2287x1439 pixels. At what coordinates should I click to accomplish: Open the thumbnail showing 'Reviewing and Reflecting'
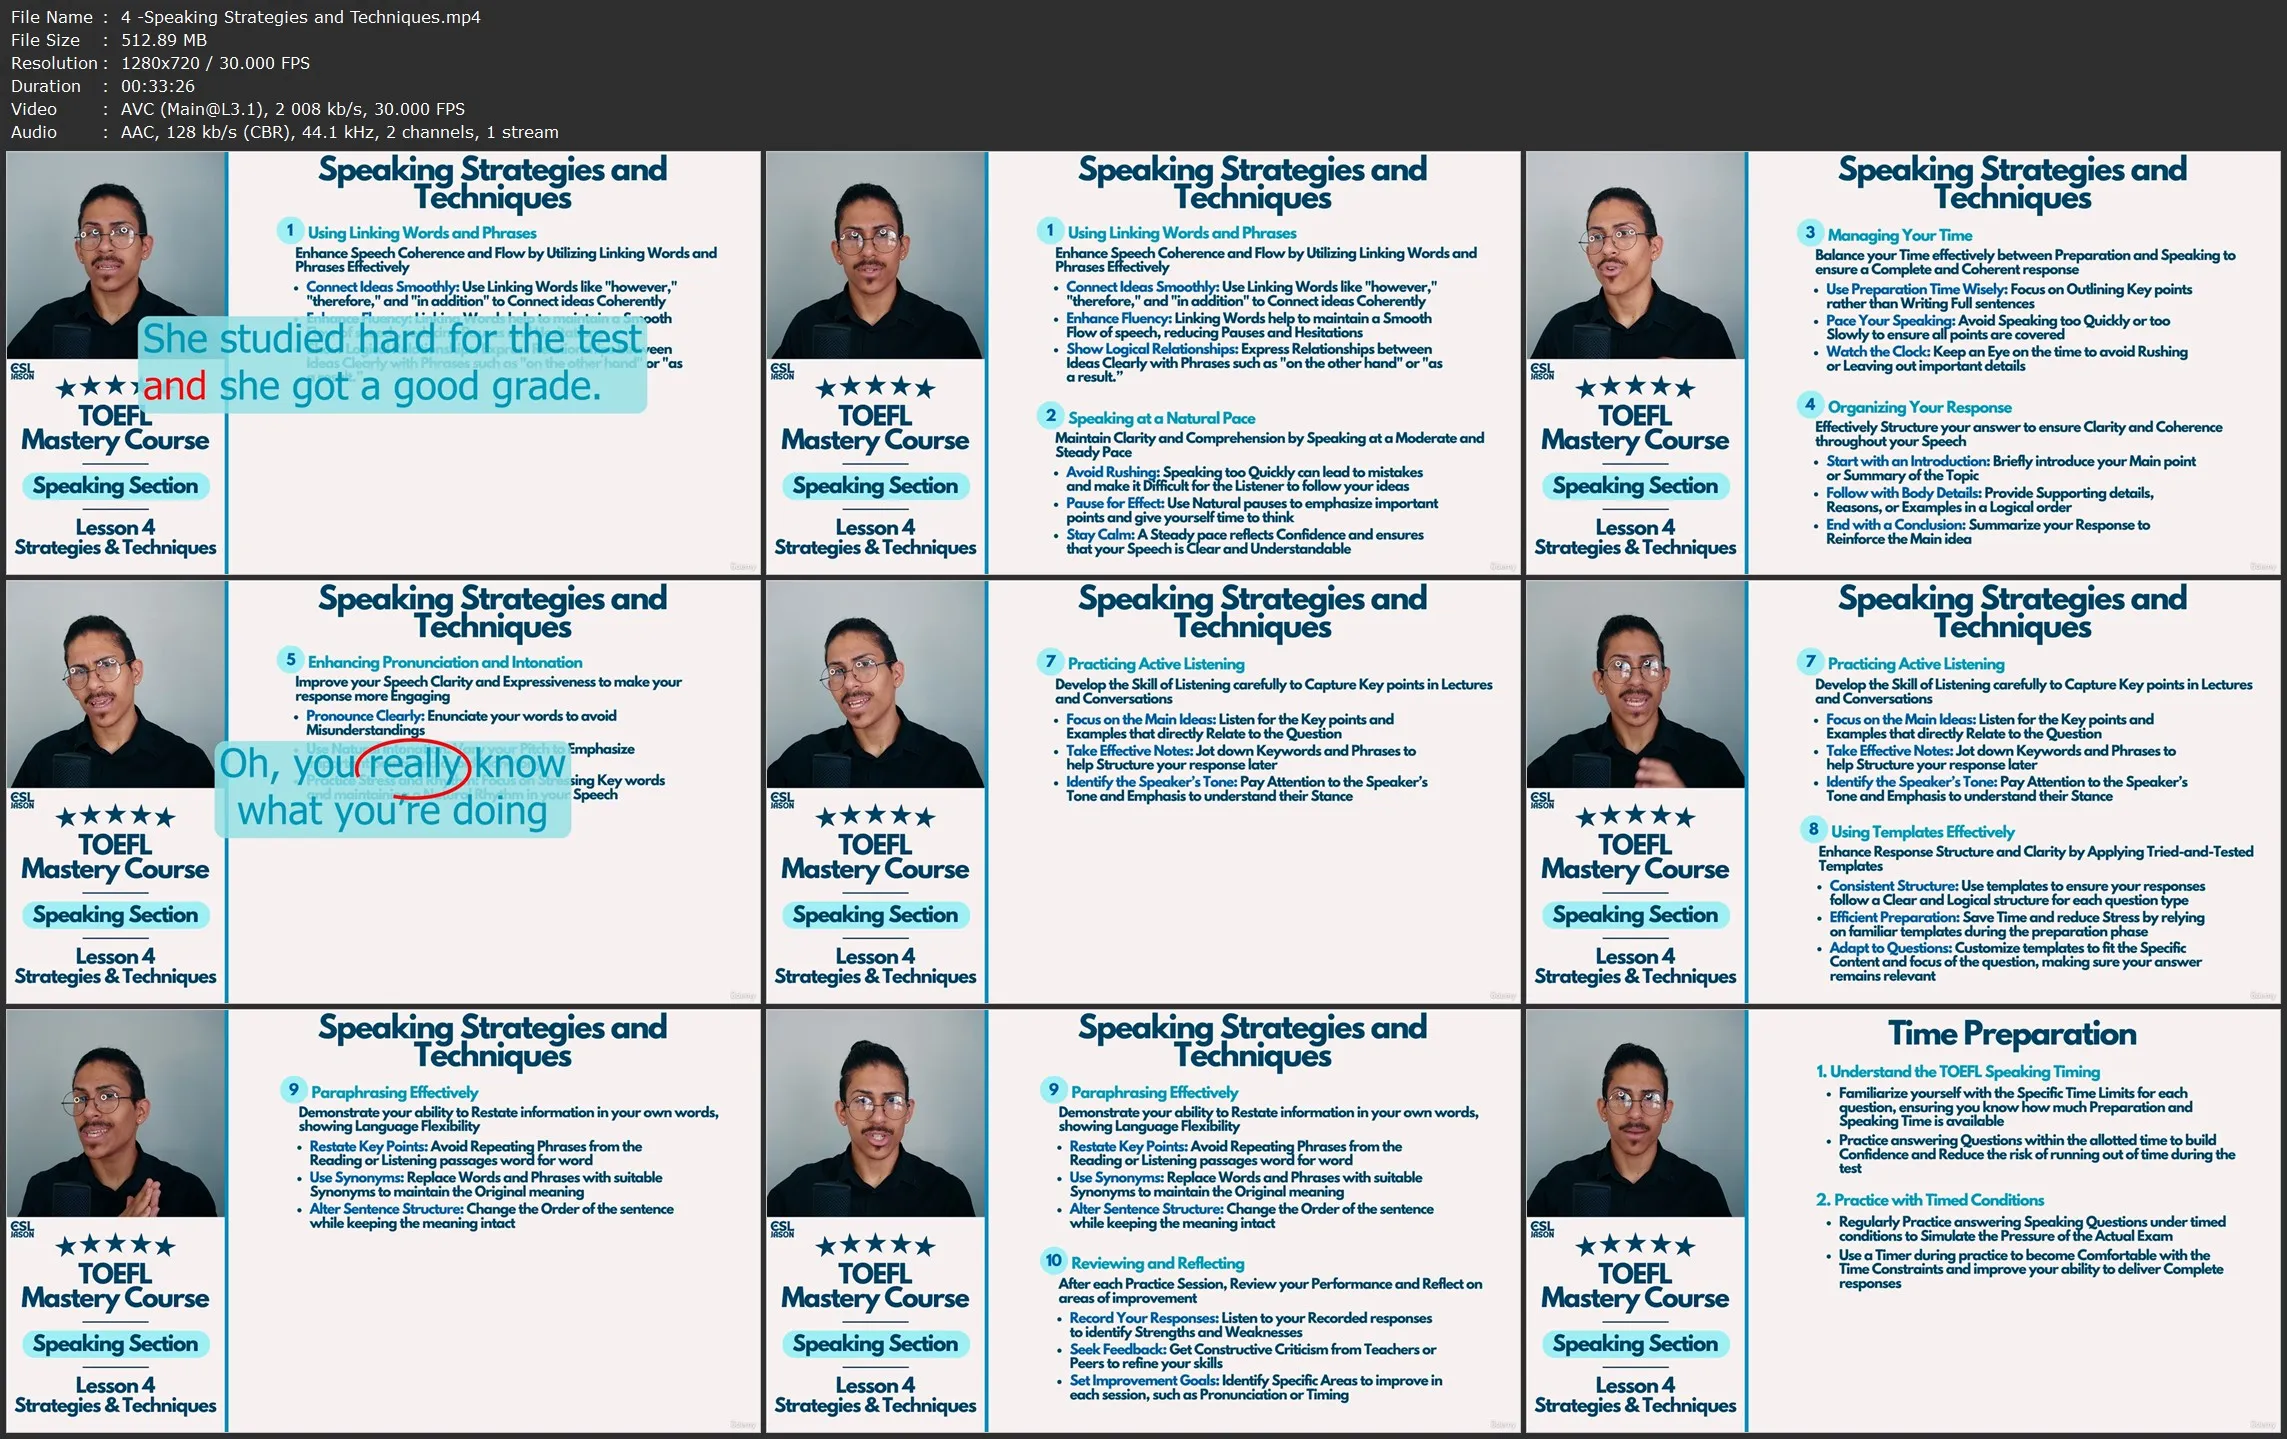click(x=1143, y=1221)
